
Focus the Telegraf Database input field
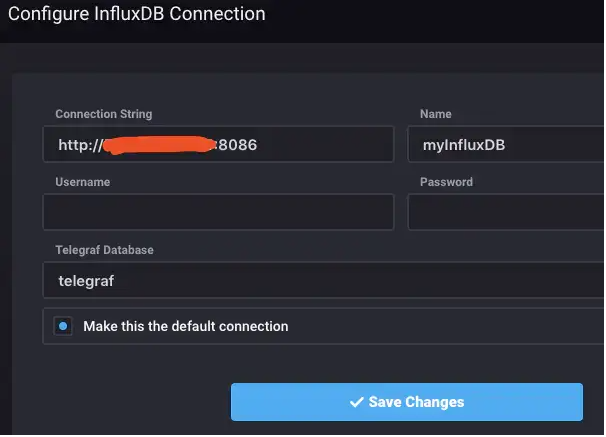click(320, 281)
